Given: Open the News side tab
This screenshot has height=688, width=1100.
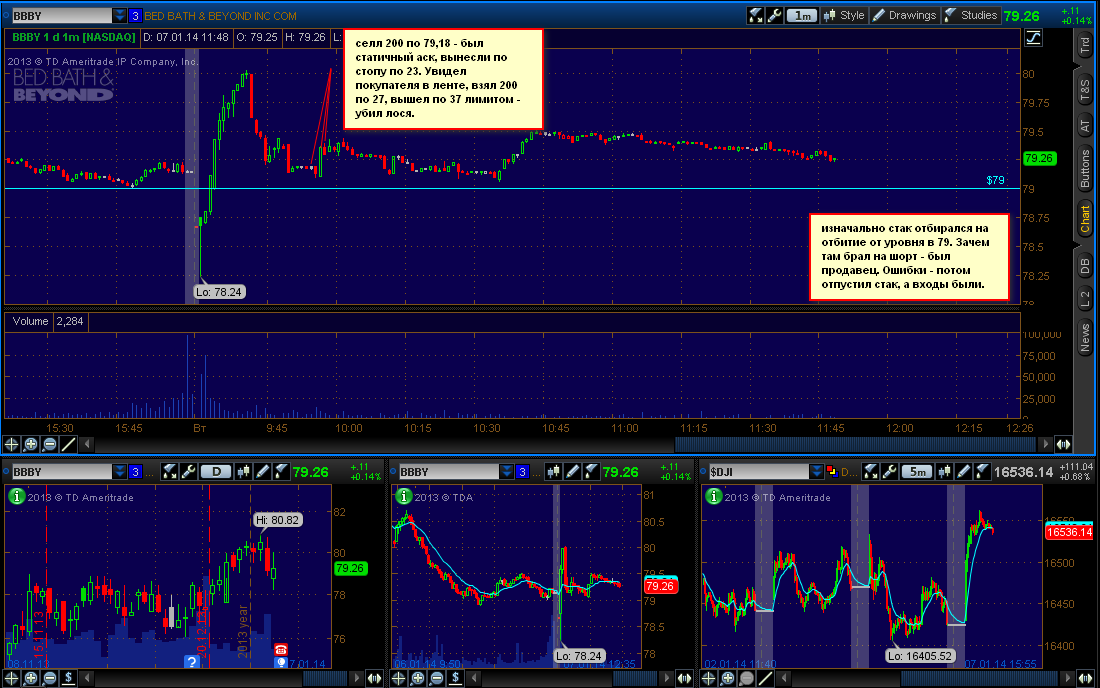Looking at the screenshot, I should coord(1085,338).
